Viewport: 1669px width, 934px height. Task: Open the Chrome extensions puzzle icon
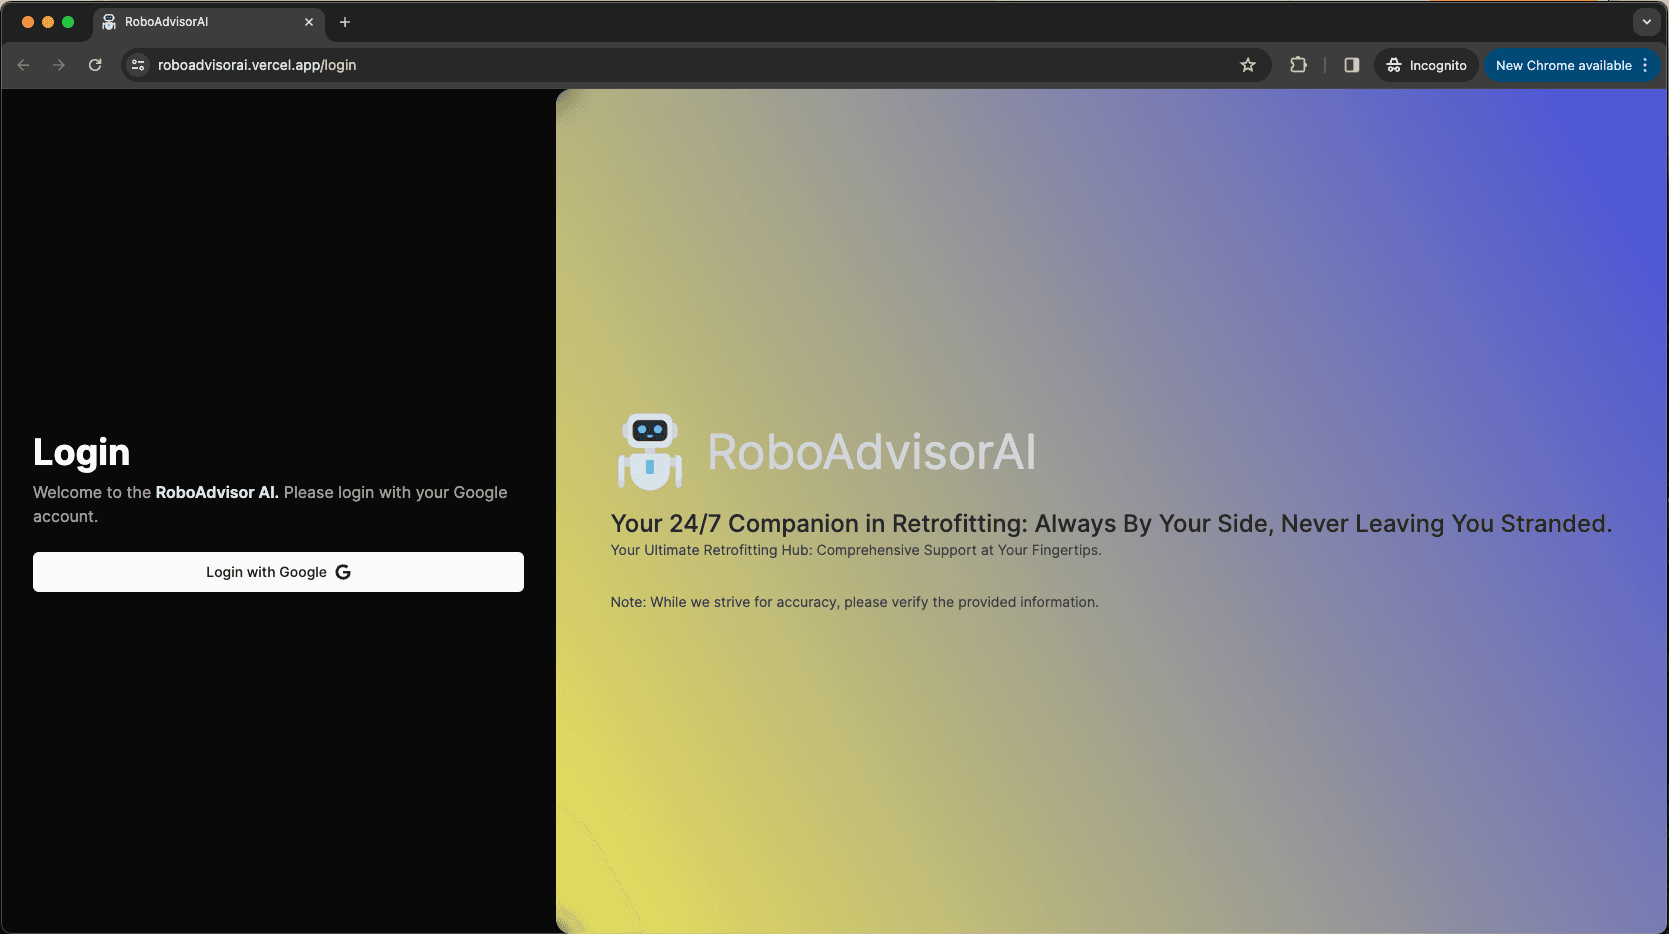click(x=1298, y=65)
